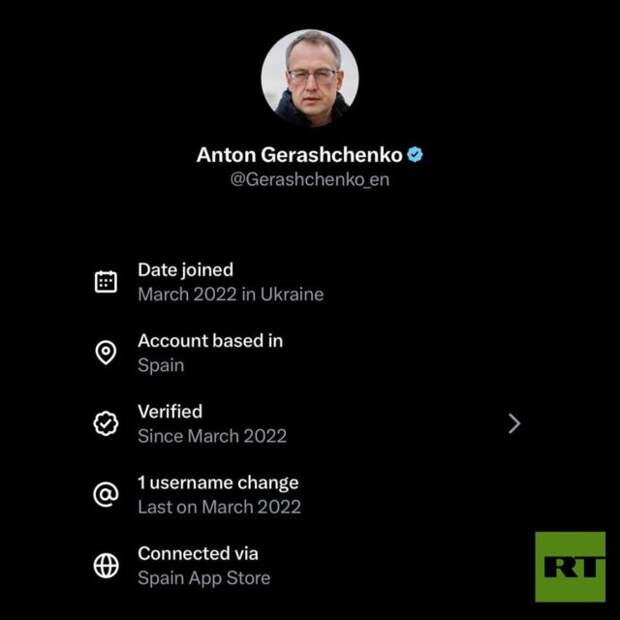Click the 'Spain' location value
The height and width of the screenshot is (620, 620).
click(161, 365)
